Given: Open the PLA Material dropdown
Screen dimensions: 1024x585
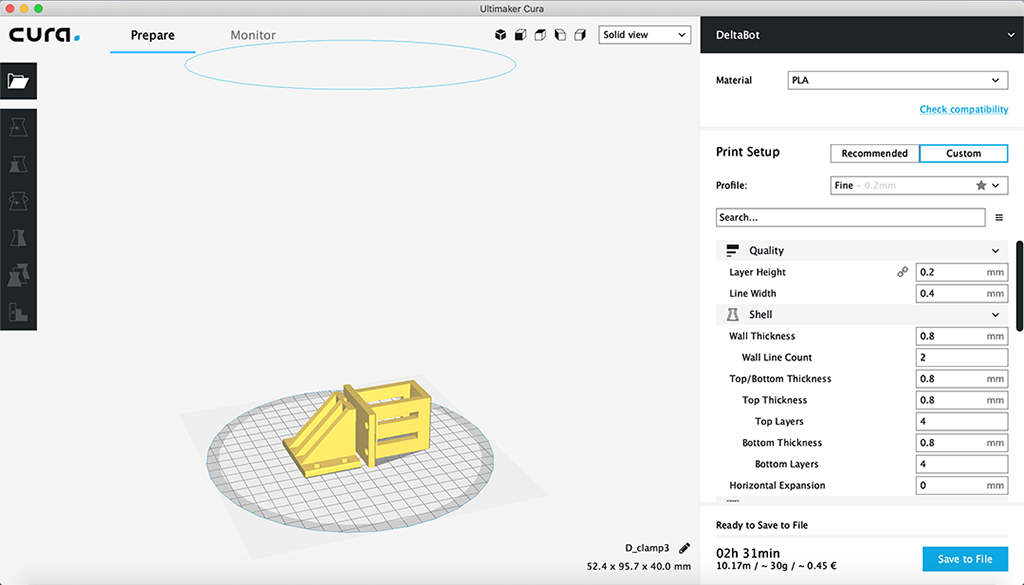Looking at the screenshot, I should (x=897, y=80).
